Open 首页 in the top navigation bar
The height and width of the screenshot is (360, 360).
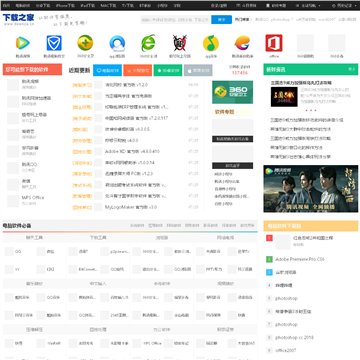pyautogui.click(x=6, y=6)
